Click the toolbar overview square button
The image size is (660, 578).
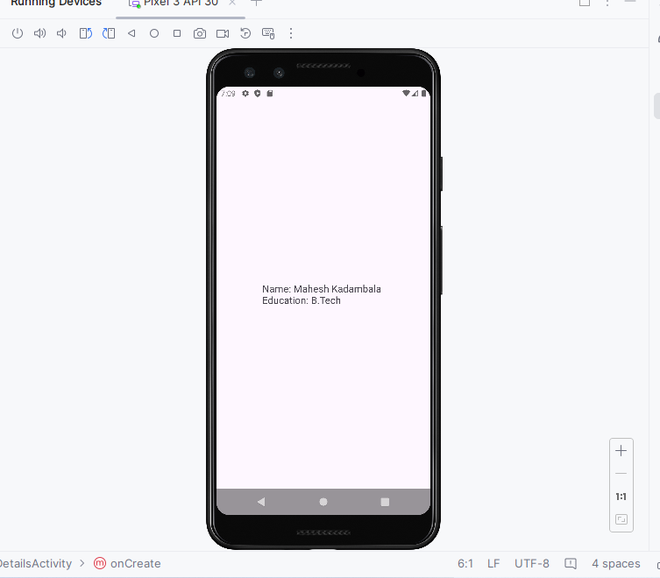click(177, 33)
